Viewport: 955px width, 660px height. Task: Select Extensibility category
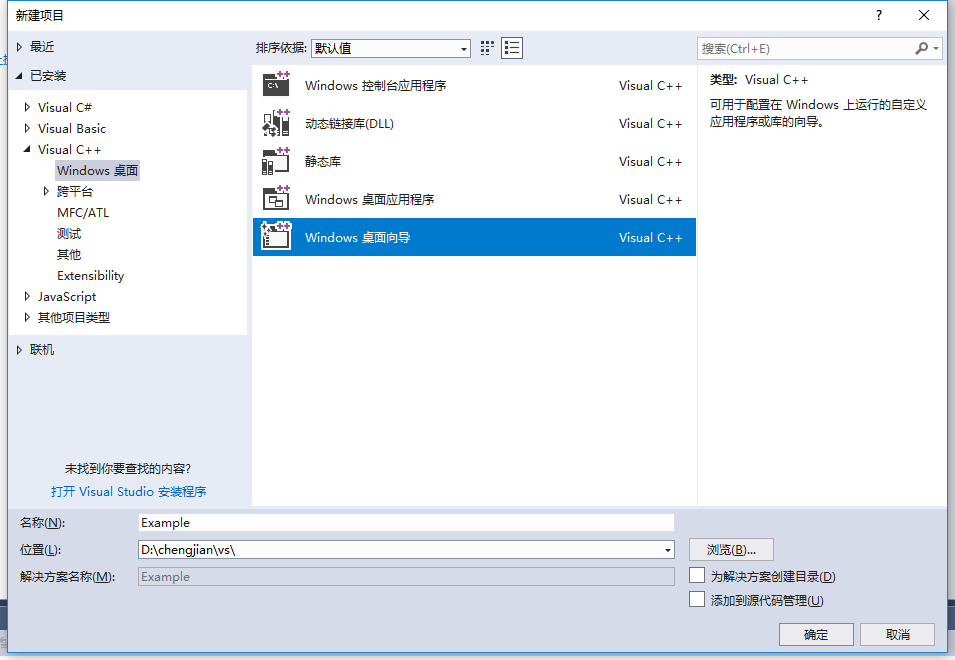(x=90, y=276)
